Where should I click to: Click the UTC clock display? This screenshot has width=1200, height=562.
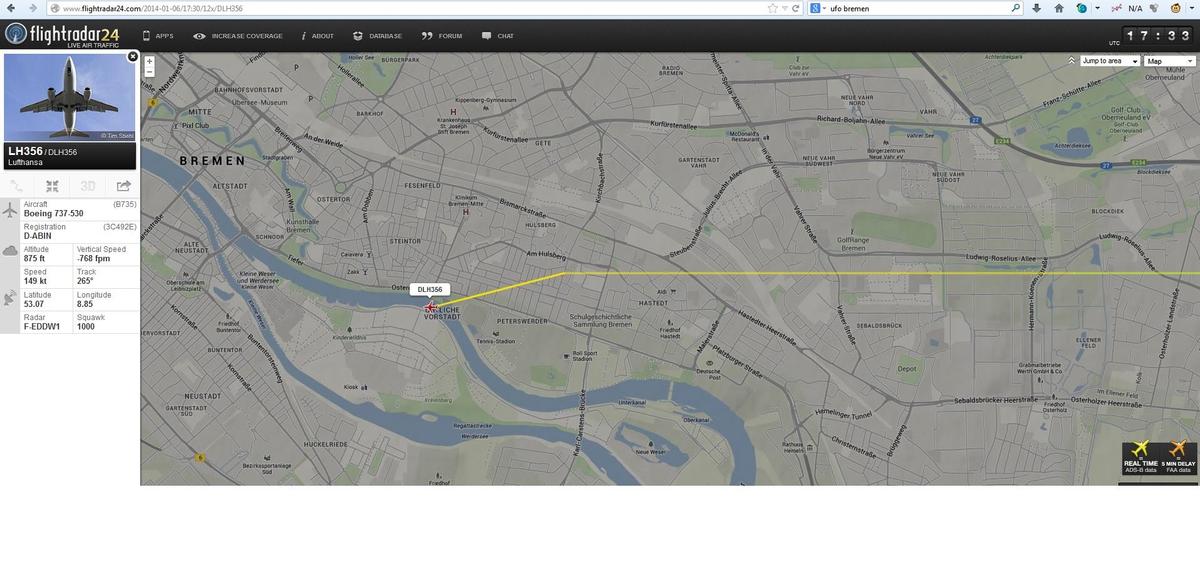tap(1159, 36)
